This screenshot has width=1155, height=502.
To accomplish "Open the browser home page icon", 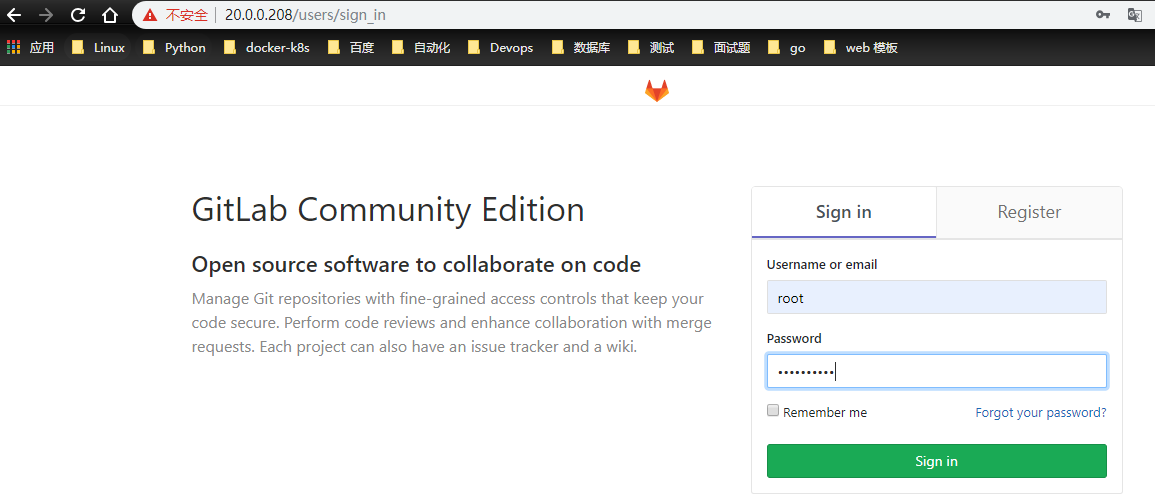I will 110,15.
